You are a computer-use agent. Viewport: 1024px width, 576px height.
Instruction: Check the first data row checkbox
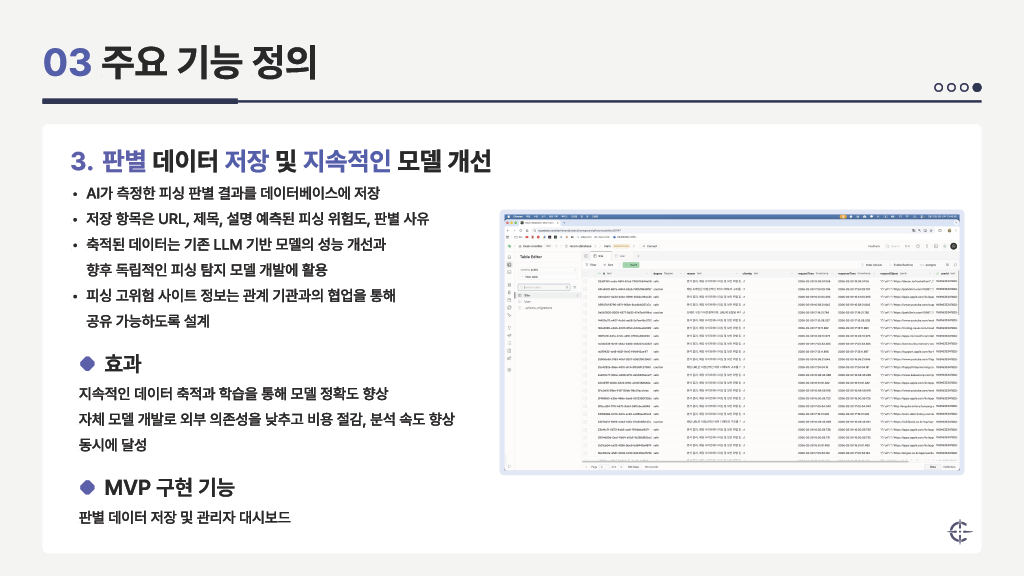586,283
